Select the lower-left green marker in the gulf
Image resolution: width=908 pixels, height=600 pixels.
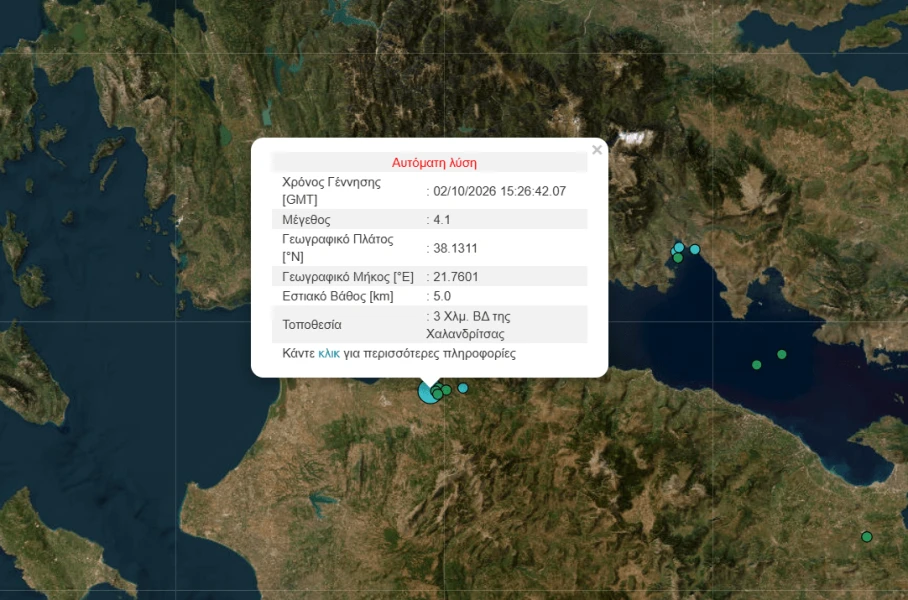[756, 365]
